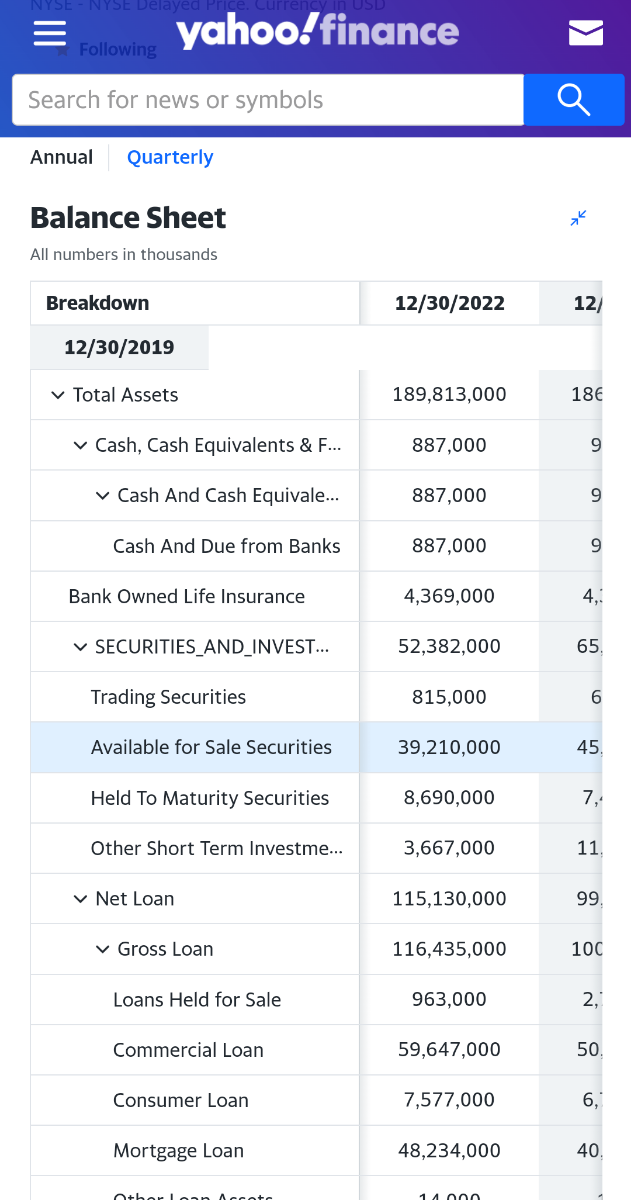Select the Held To Maturity Securities row
The height and width of the screenshot is (1200, 631).
[210, 798]
